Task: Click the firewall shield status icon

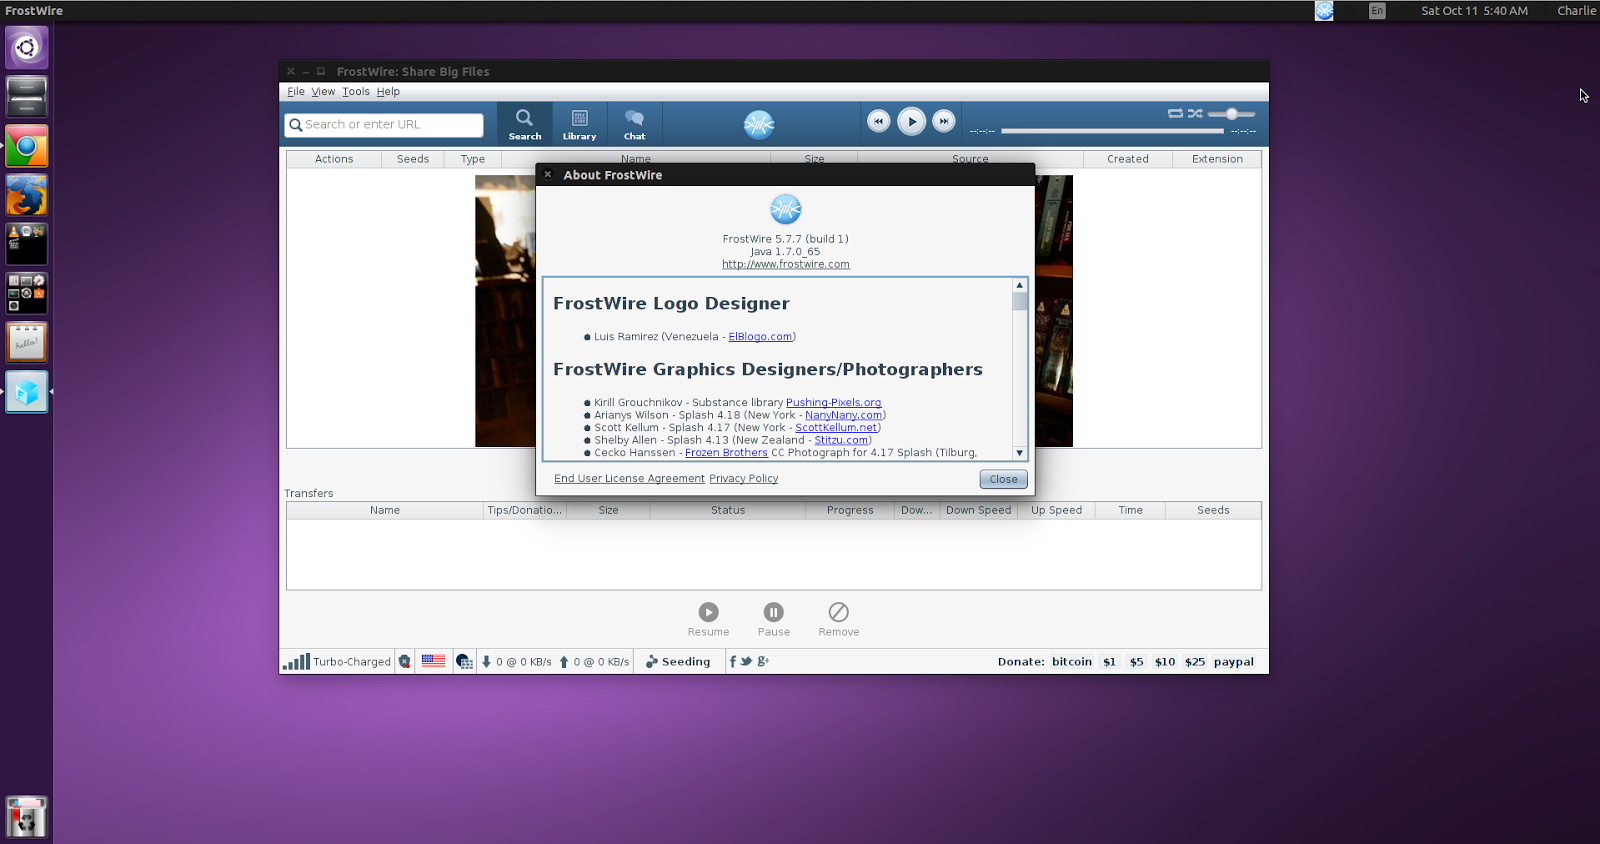Action: [404, 662]
